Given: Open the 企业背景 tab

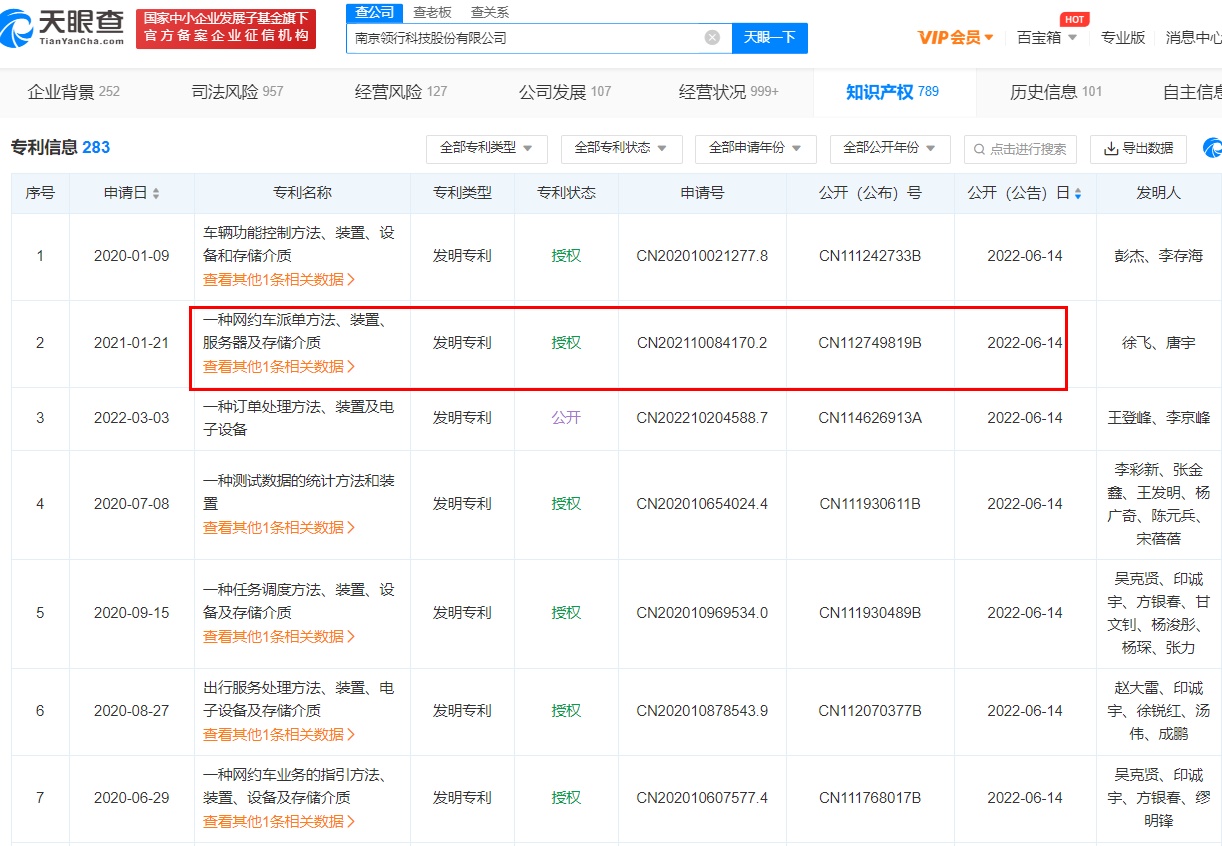Looking at the screenshot, I should (x=73, y=92).
